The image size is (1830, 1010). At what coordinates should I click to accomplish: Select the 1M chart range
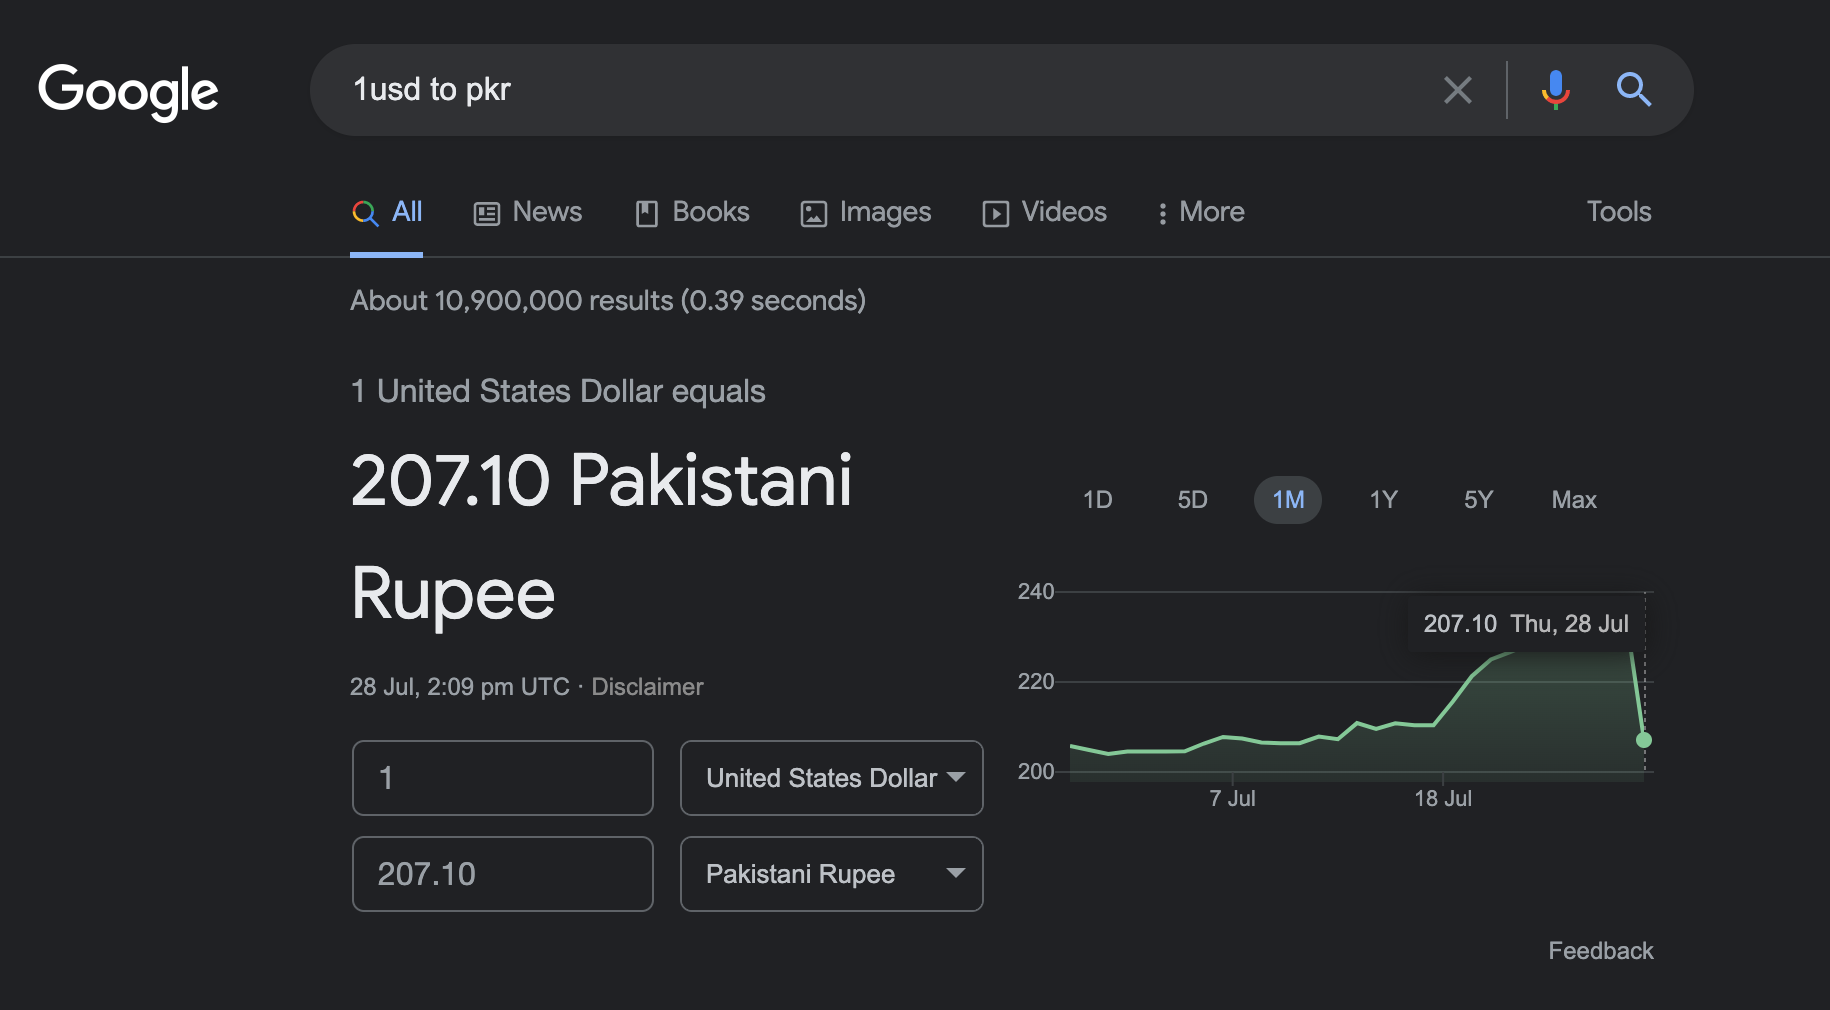[x=1288, y=500]
